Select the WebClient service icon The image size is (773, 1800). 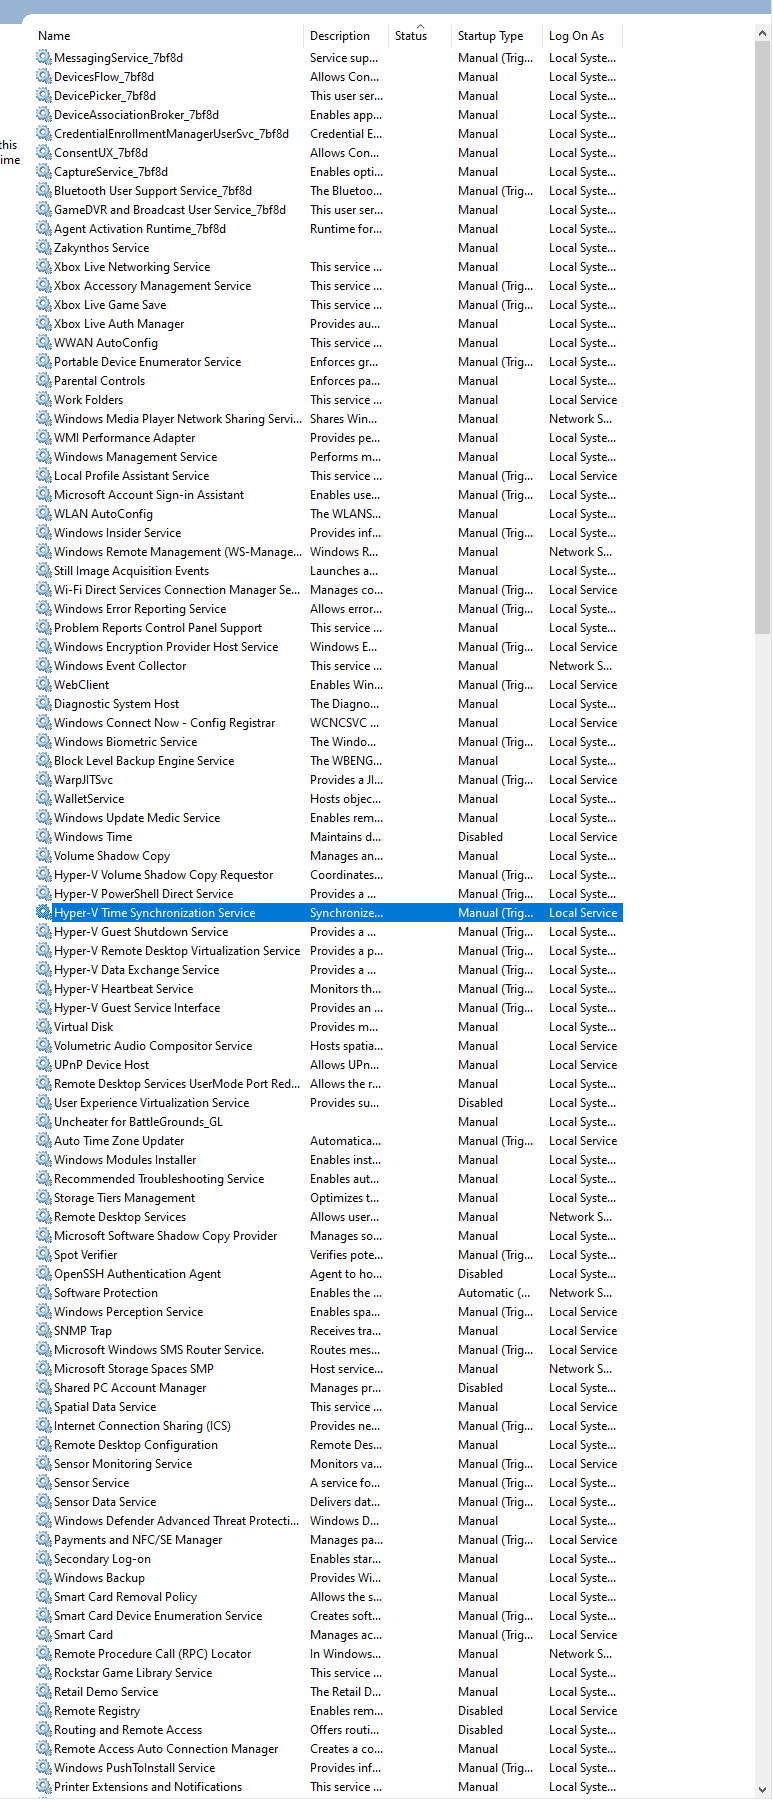tap(44, 685)
